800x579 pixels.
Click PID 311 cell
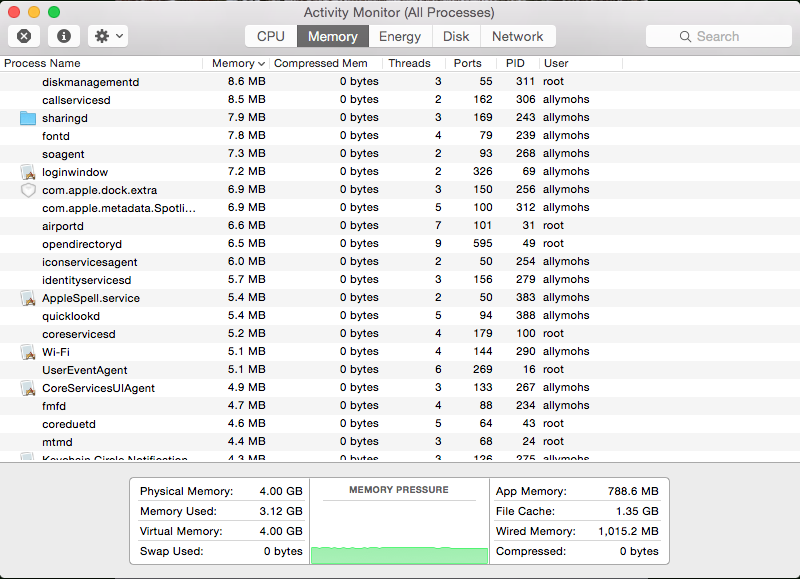(x=525, y=82)
